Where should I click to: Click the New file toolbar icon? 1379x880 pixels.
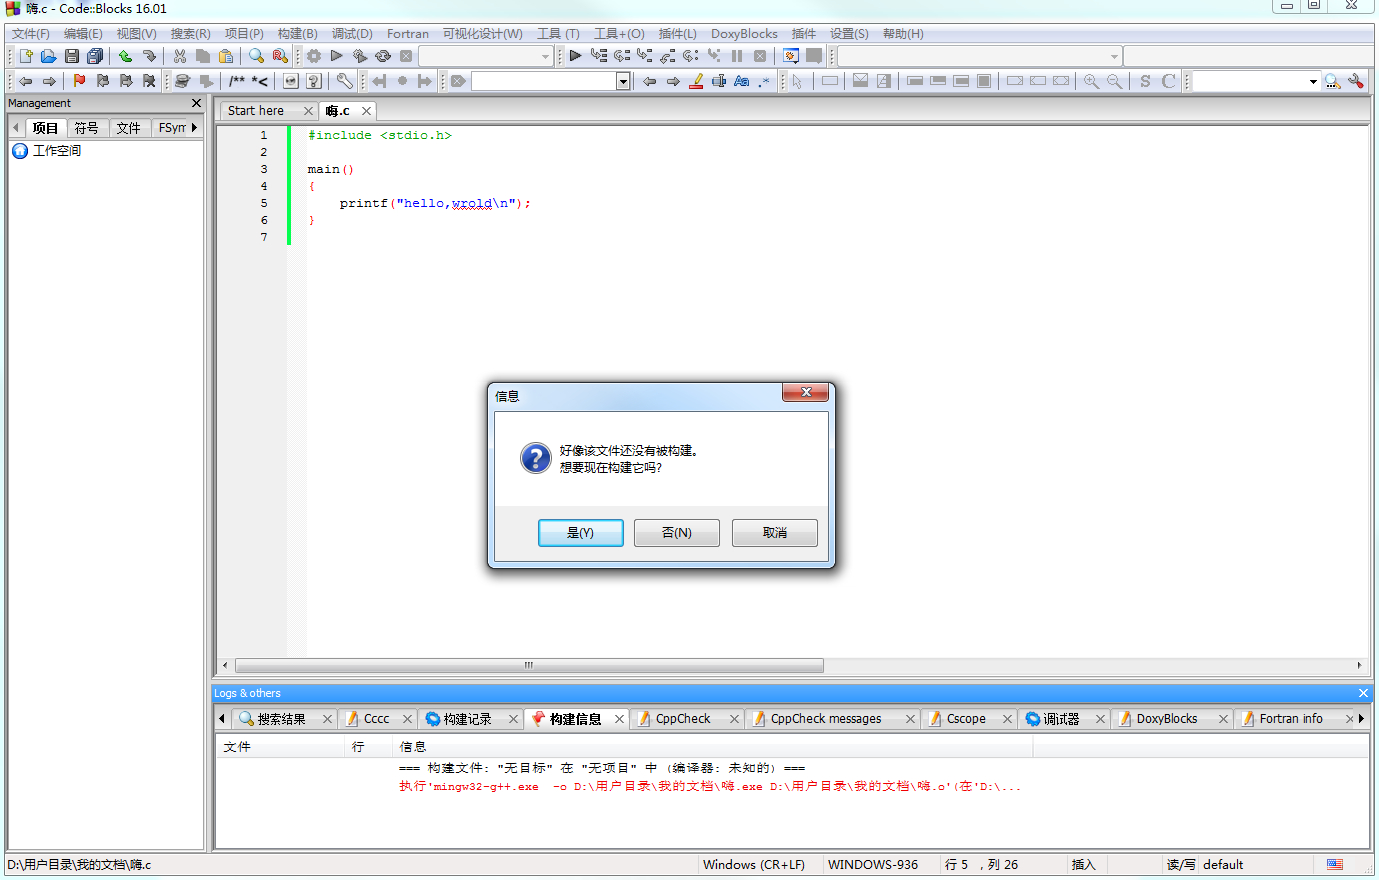click(26, 56)
